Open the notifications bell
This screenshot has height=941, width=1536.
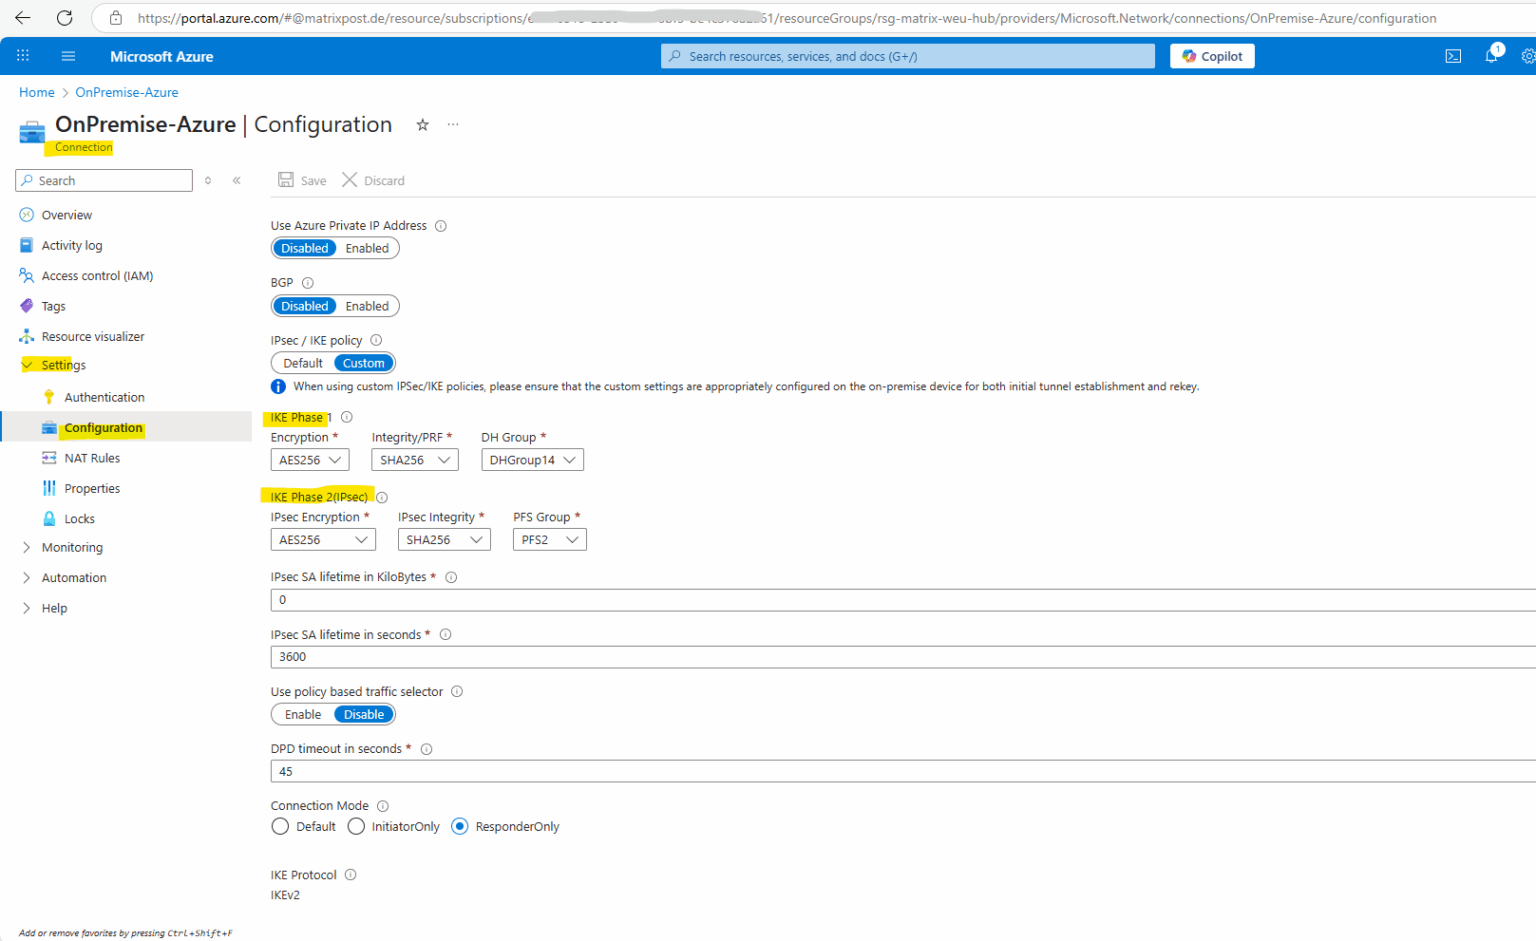tap(1491, 56)
